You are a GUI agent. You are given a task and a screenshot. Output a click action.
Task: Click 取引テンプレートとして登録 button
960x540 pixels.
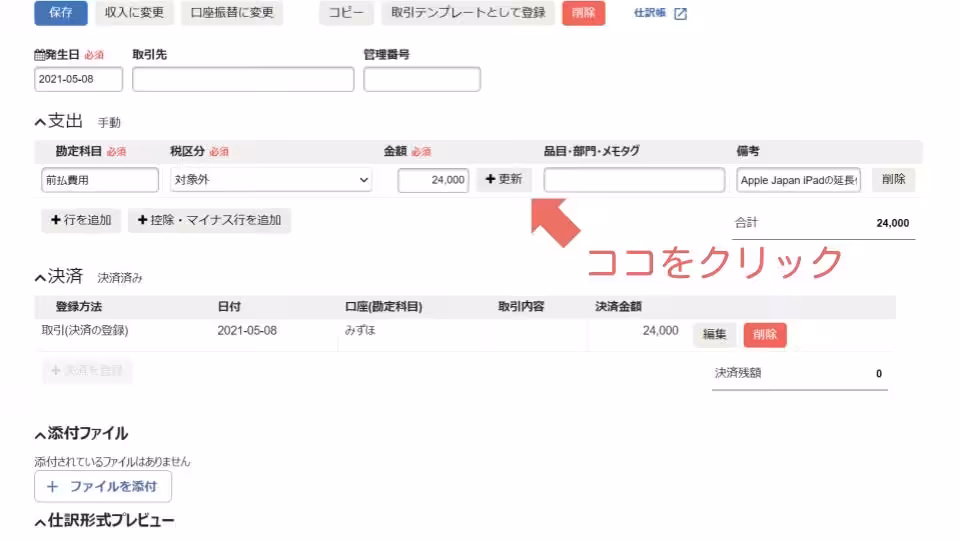coord(467,13)
